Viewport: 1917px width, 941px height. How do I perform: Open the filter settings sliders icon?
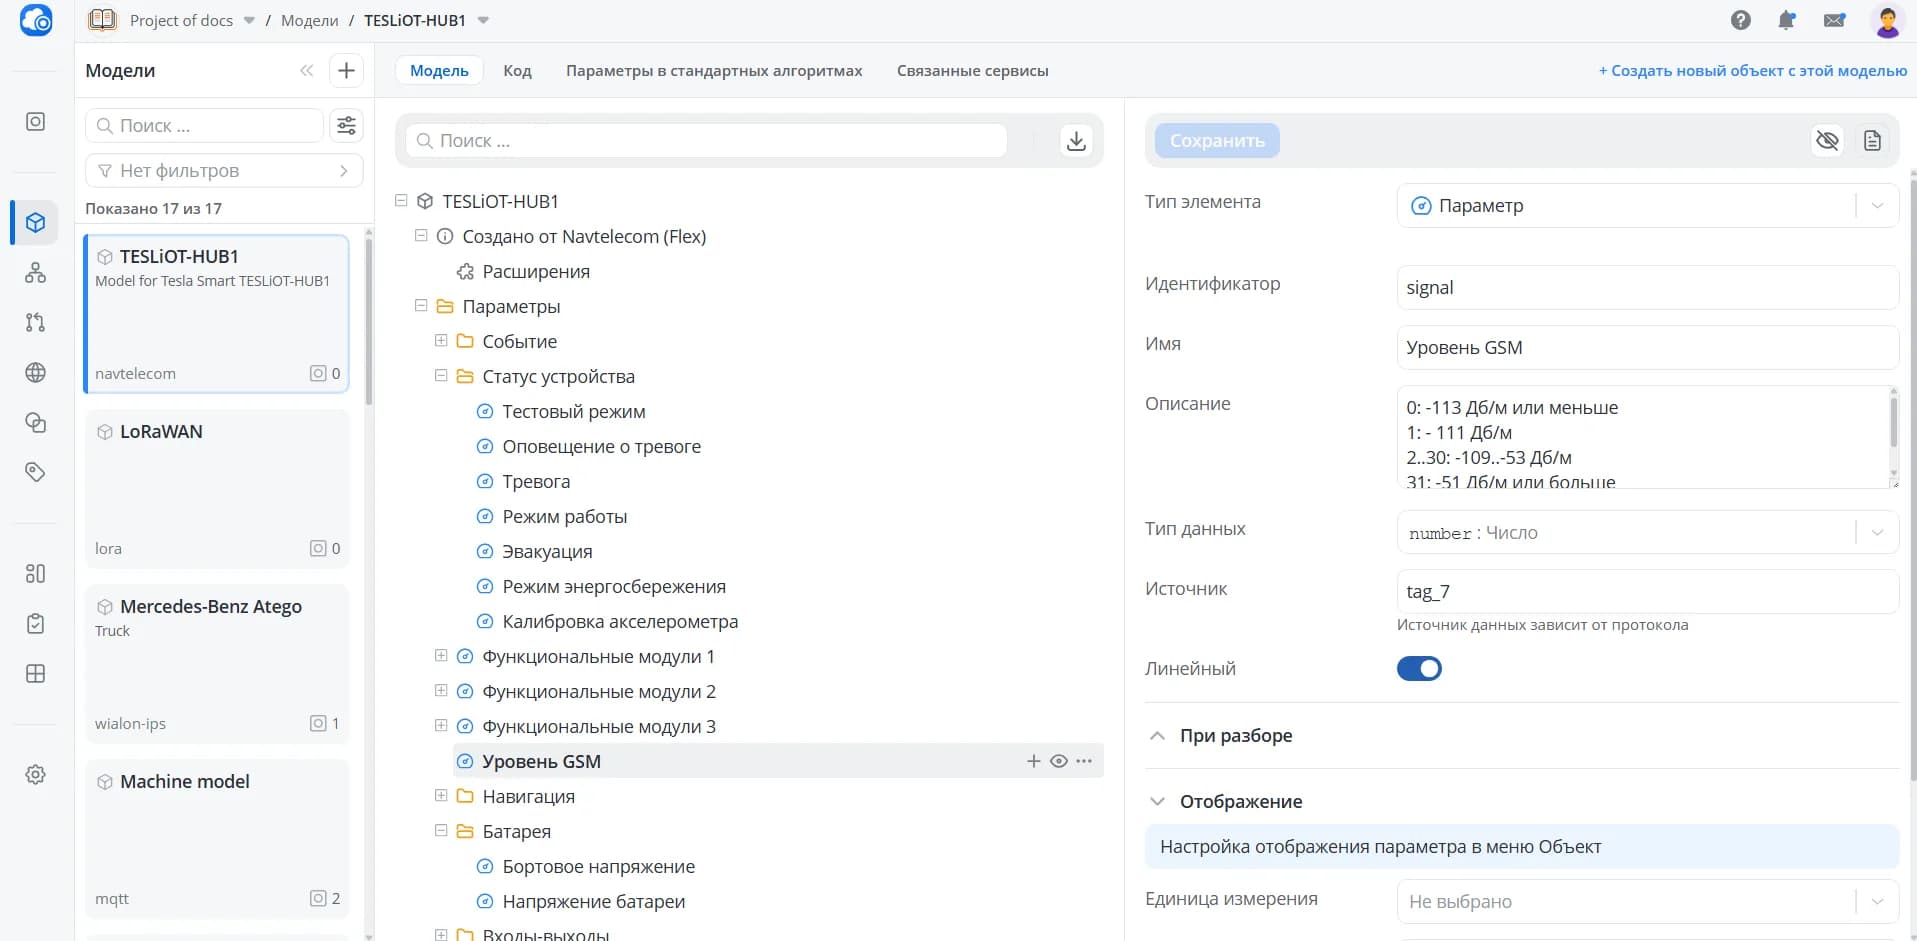pos(346,125)
